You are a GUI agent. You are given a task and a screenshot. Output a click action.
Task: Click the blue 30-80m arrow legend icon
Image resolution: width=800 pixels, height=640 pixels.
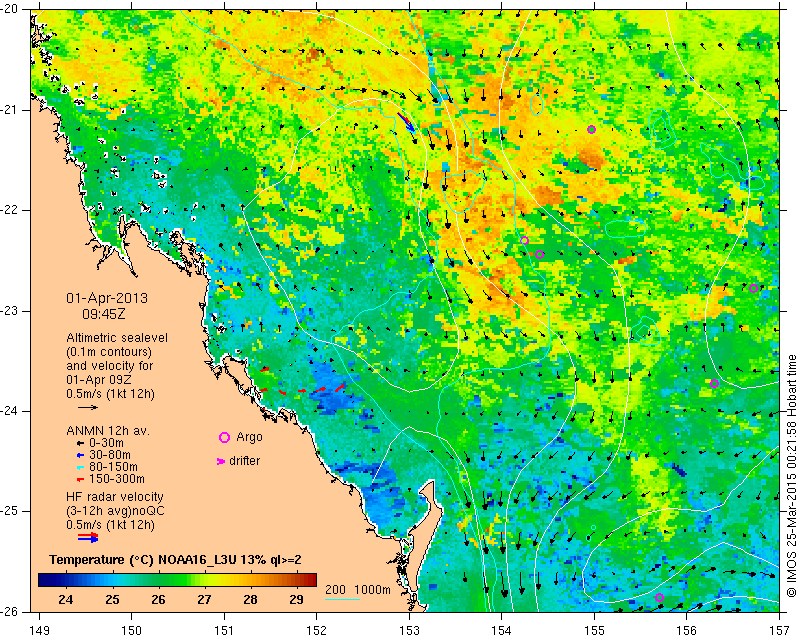pos(80,456)
